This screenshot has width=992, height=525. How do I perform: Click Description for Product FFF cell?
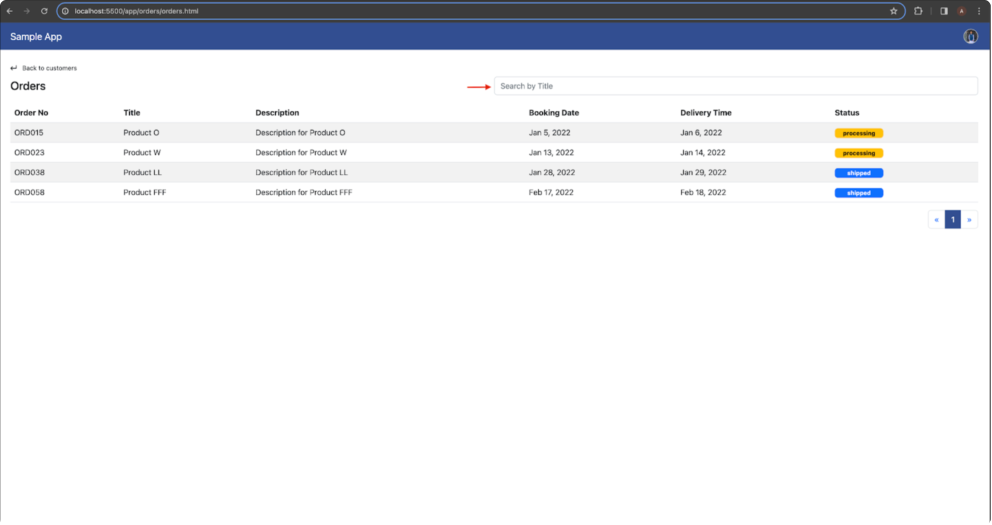pos(304,192)
